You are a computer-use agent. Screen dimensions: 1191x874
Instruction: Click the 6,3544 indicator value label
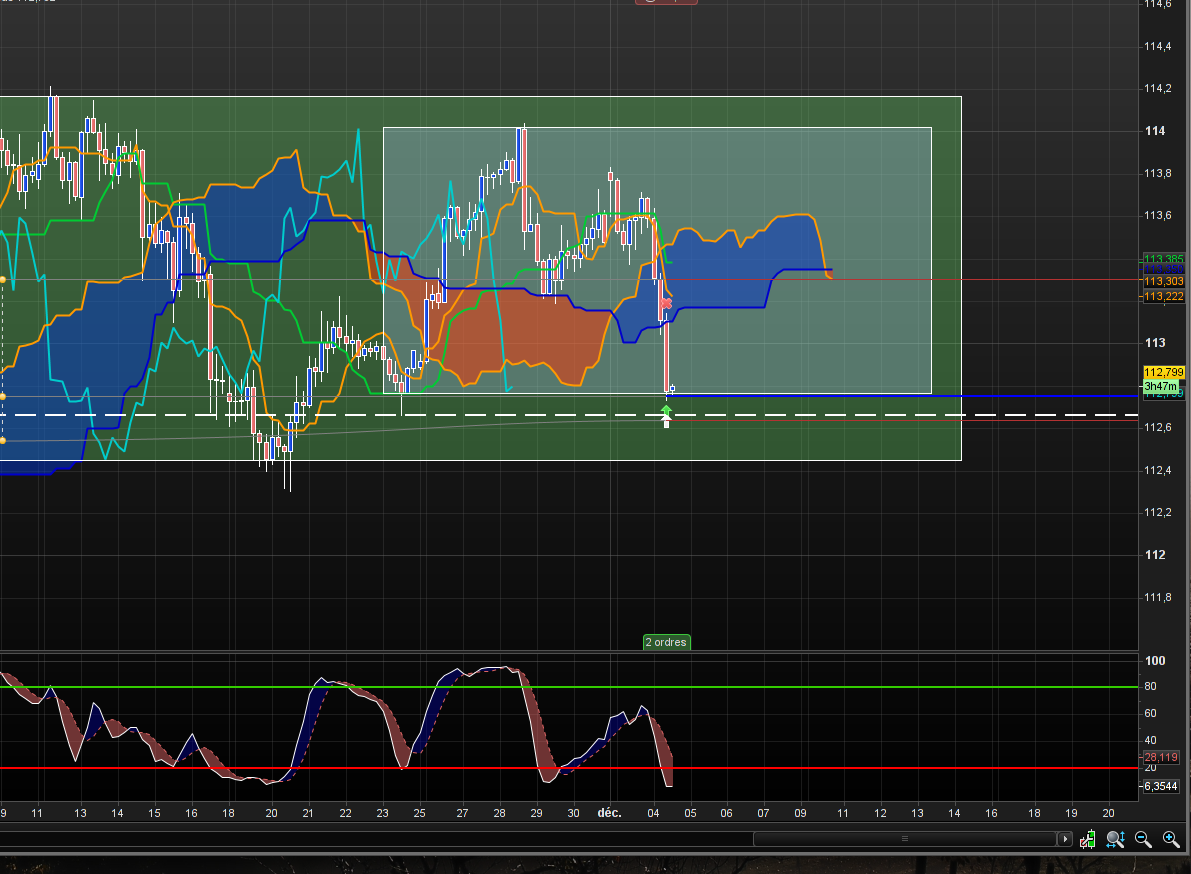pyautogui.click(x=1161, y=786)
